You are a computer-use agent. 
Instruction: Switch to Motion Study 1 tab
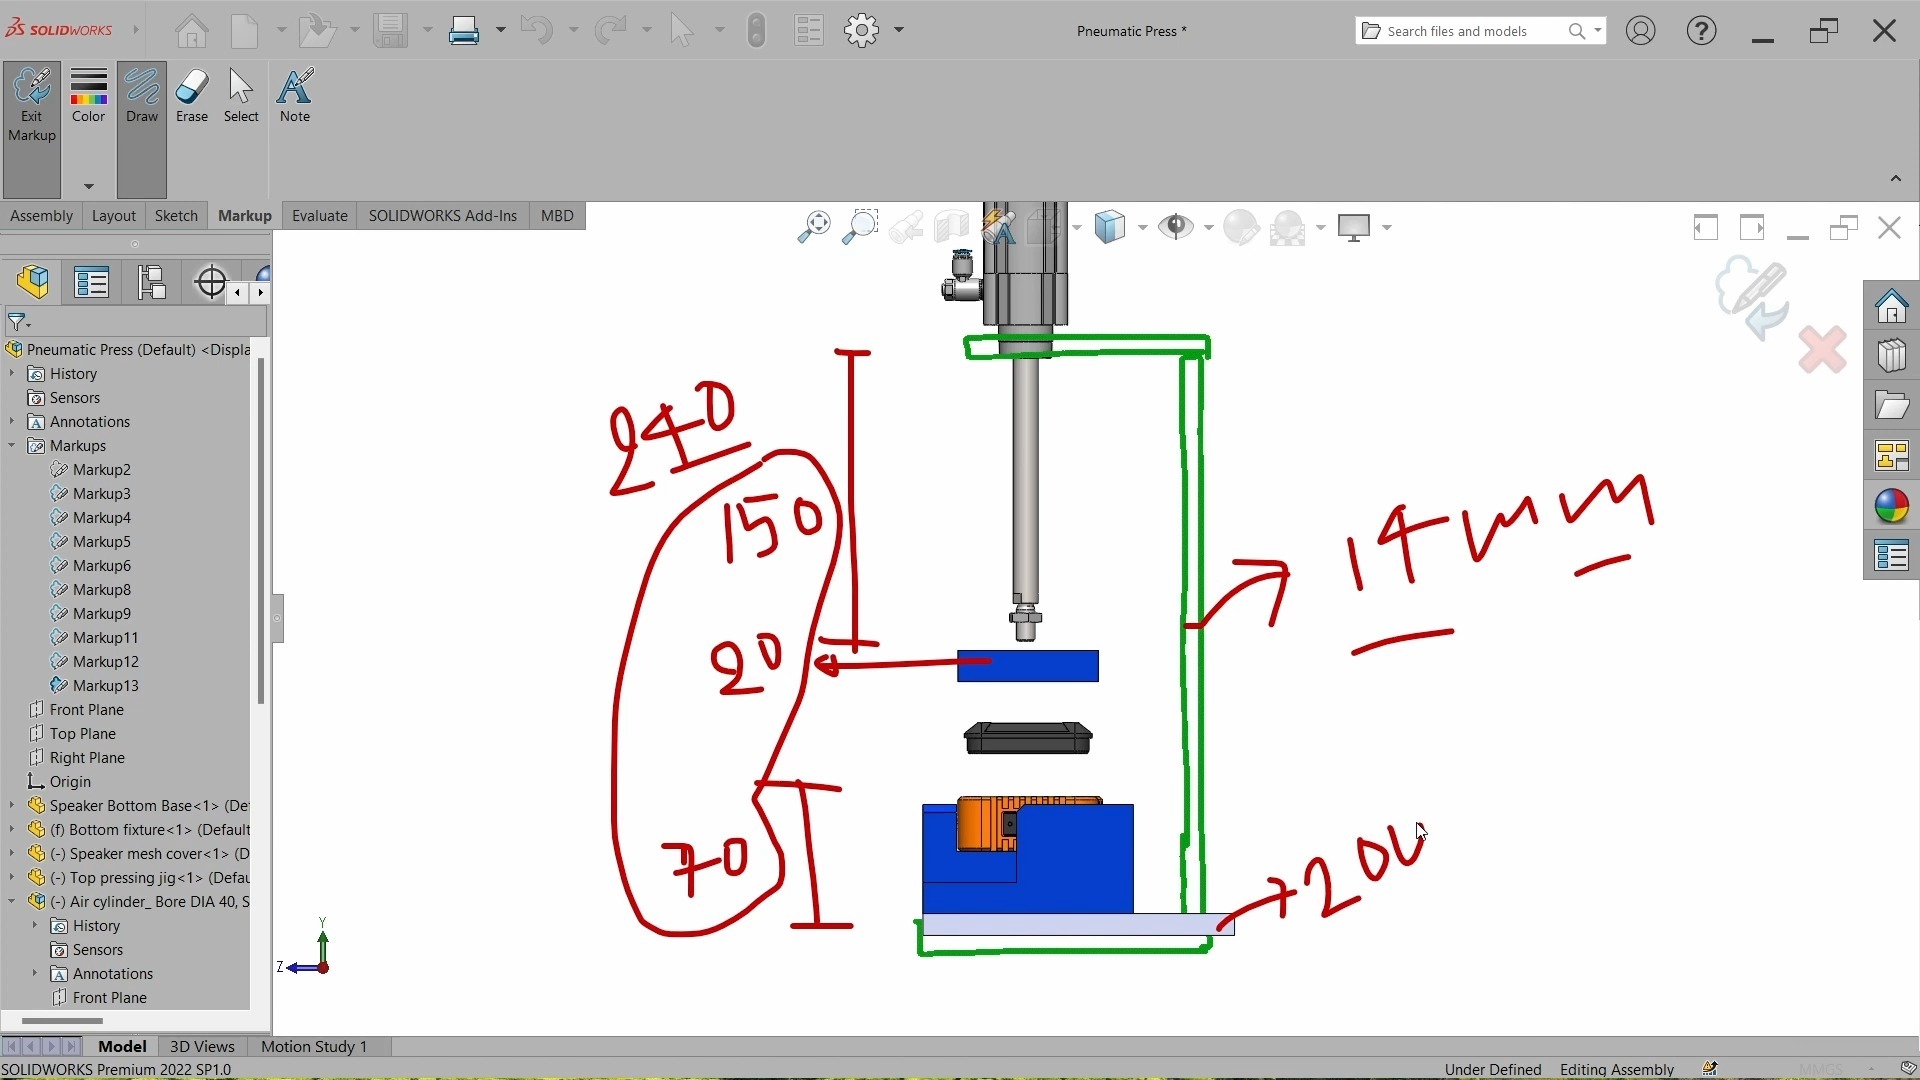click(314, 1046)
